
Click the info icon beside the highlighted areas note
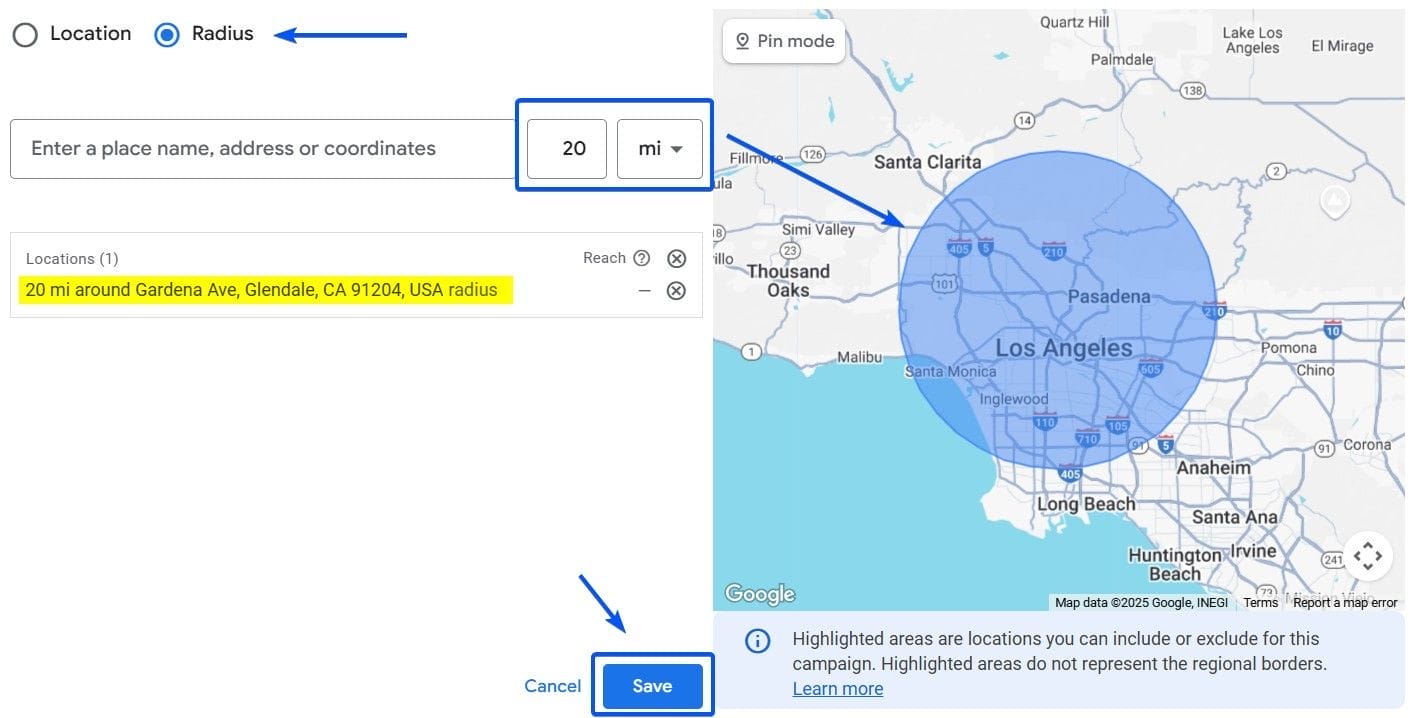pyautogui.click(x=757, y=640)
